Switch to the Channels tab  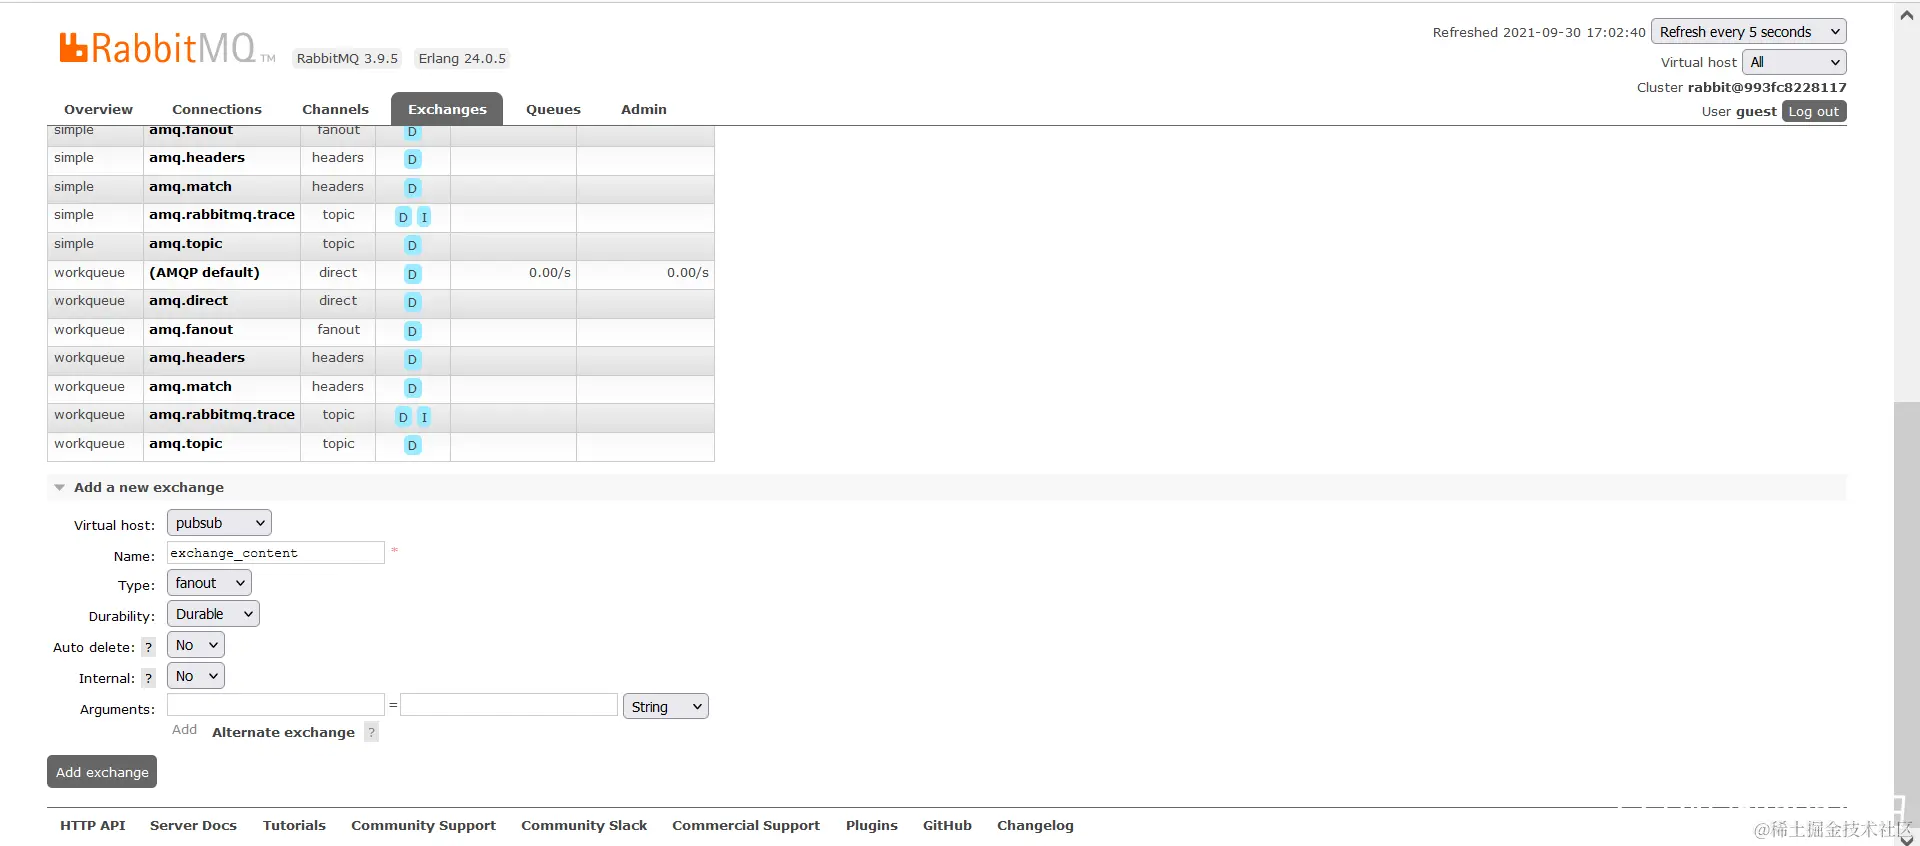(335, 109)
